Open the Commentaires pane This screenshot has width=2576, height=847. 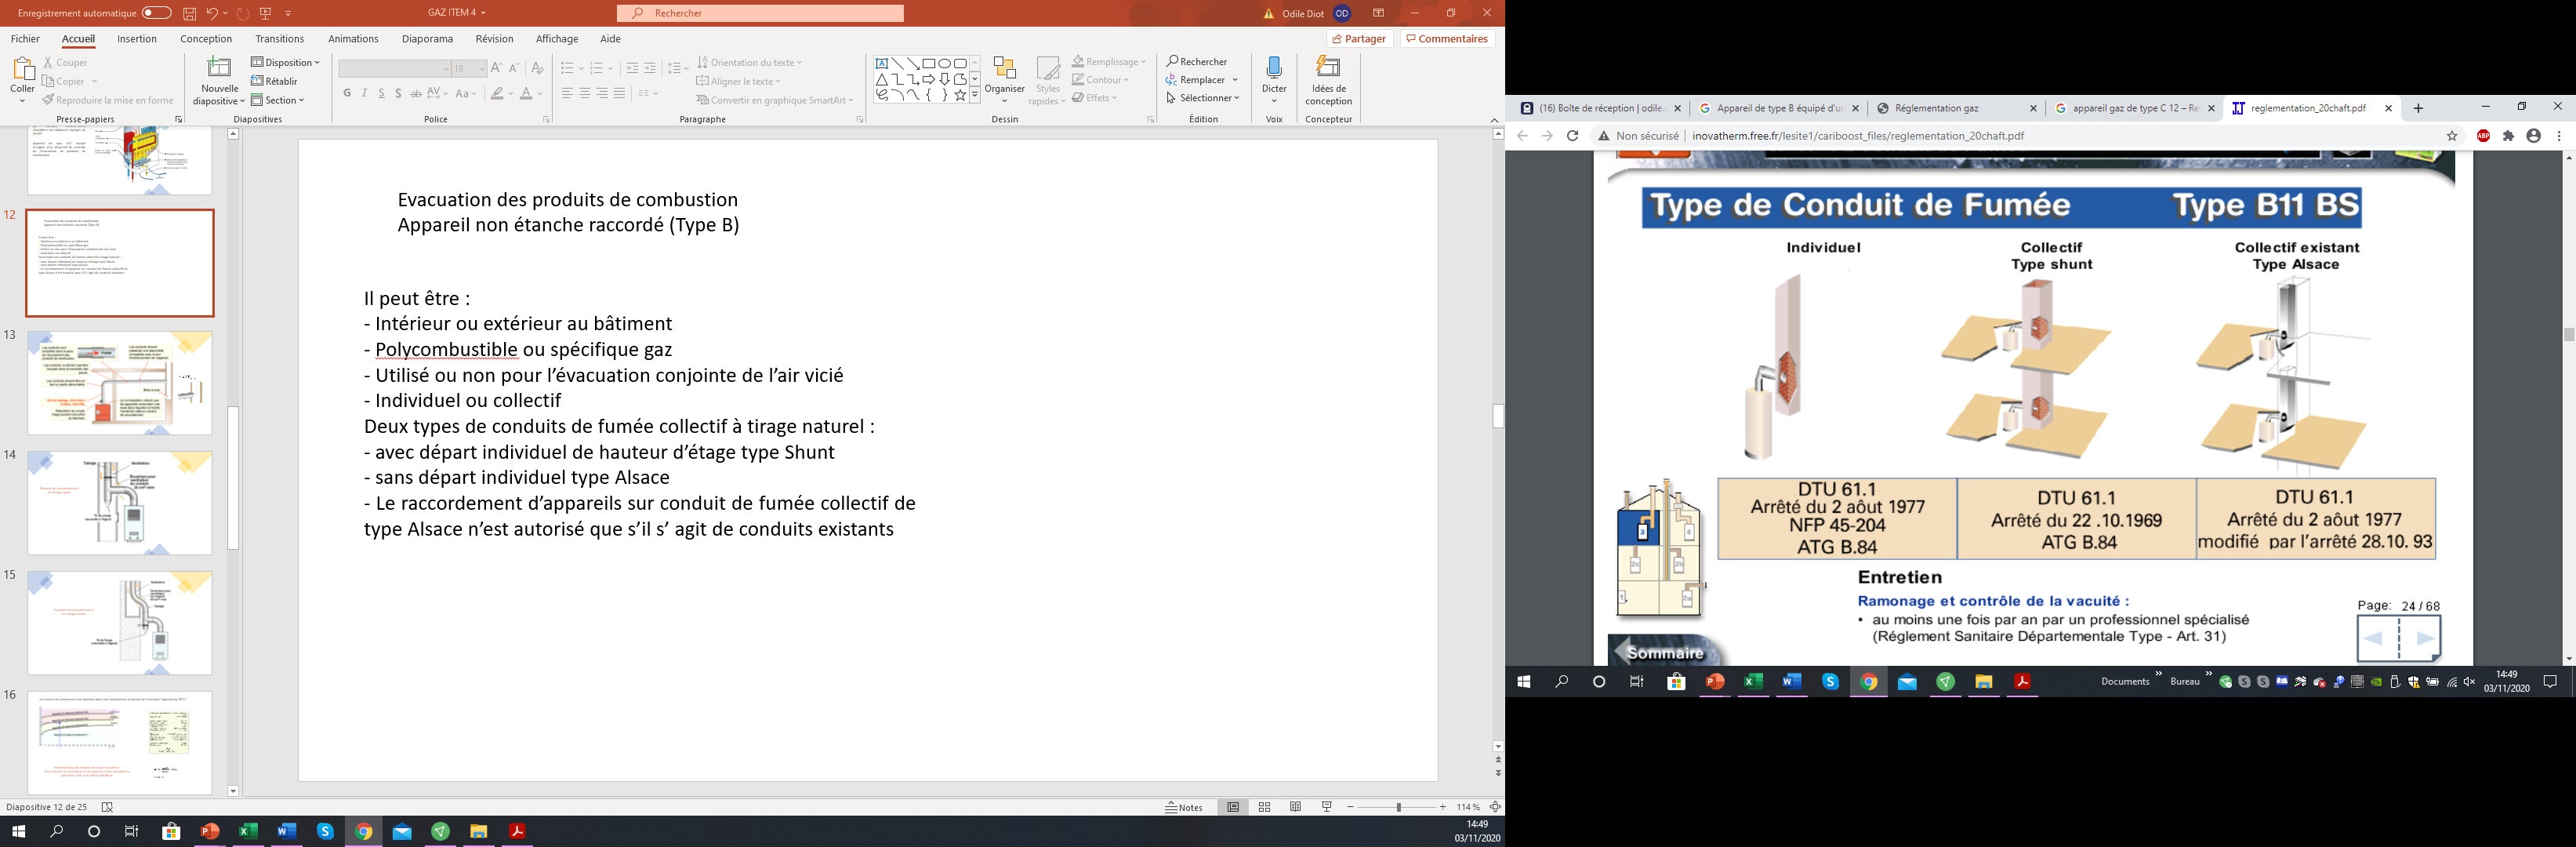1447,39
